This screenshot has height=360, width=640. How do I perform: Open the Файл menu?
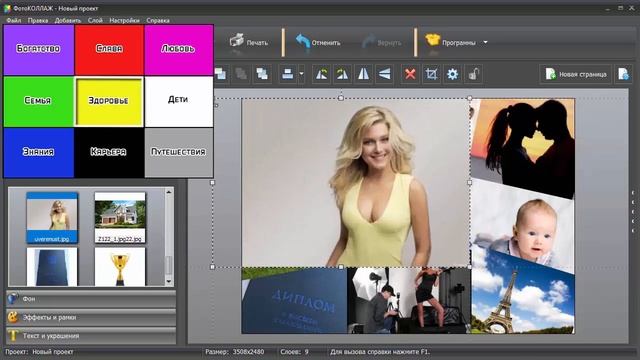click(13, 20)
